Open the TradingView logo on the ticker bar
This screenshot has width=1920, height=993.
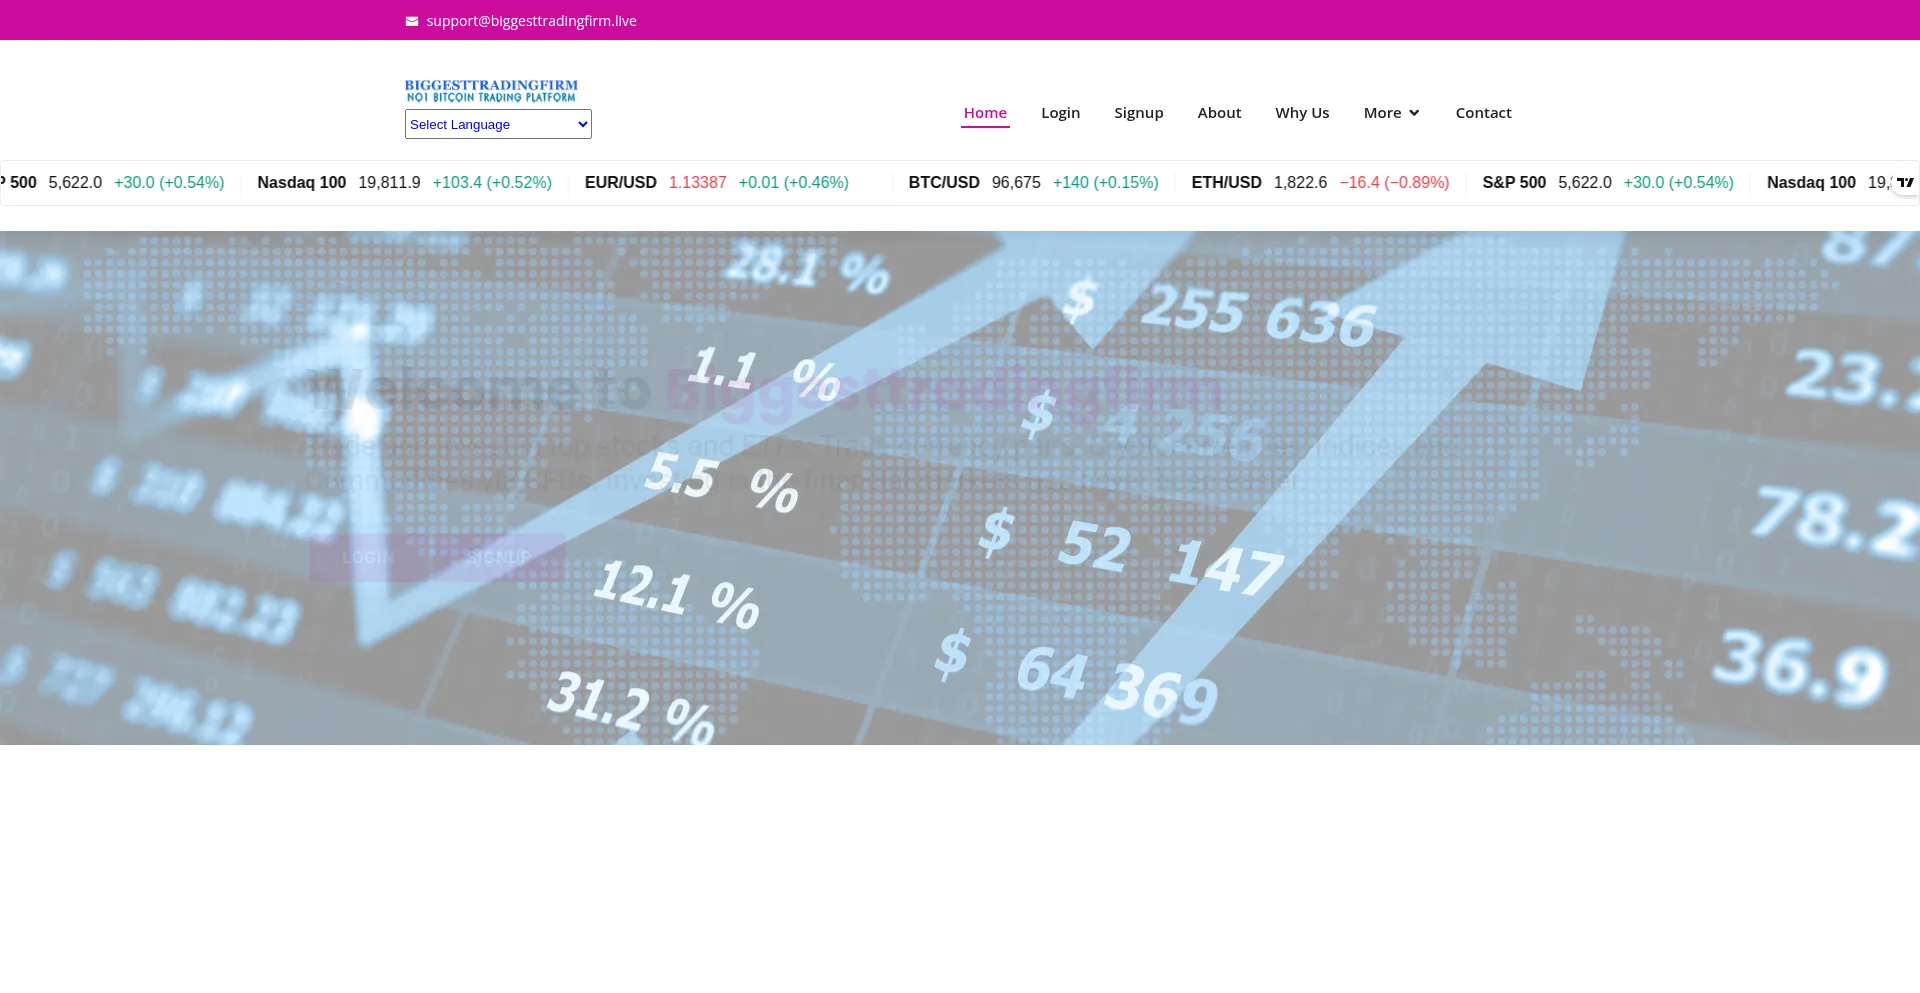click(1905, 183)
